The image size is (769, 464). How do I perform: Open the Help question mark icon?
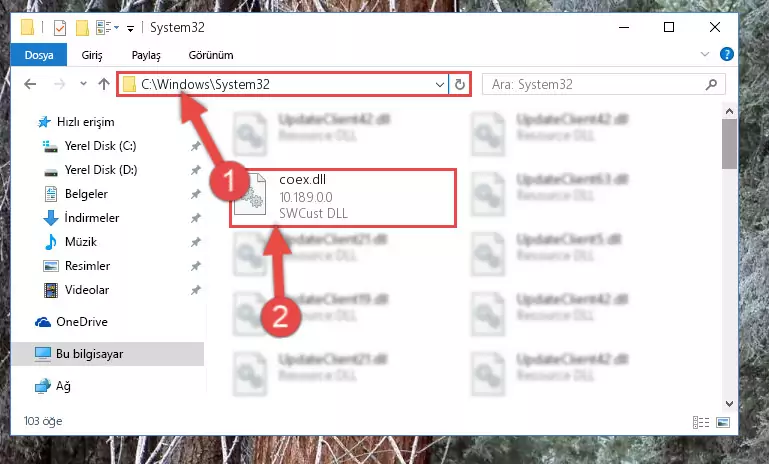(x=726, y=54)
